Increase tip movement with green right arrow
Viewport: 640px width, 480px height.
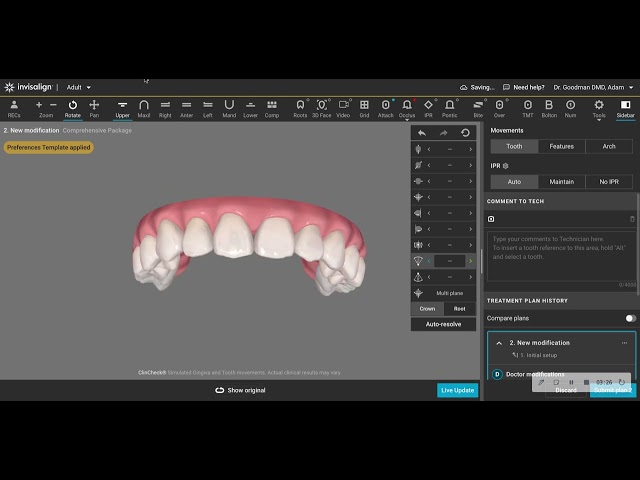click(x=471, y=261)
